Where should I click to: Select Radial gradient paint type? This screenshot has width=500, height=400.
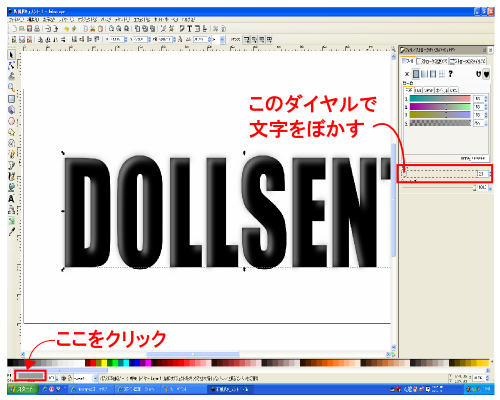[433, 74]
